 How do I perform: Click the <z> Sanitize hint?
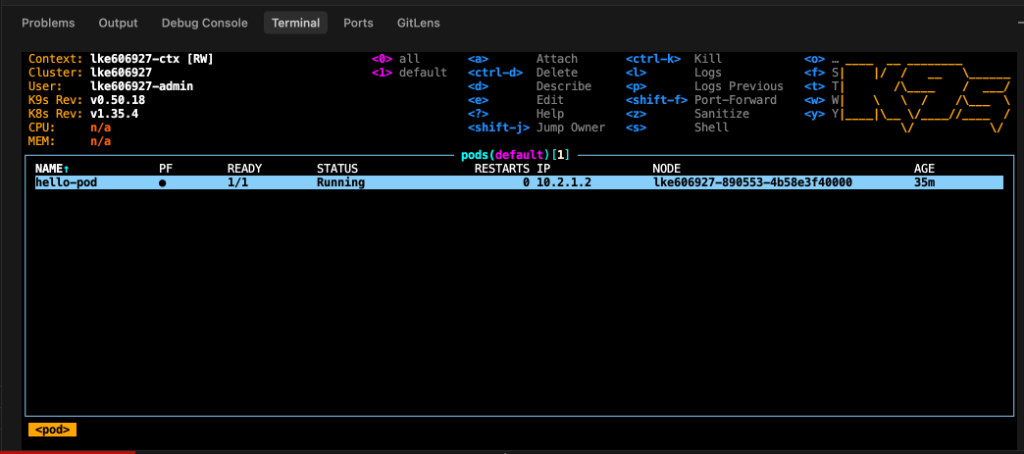click(688, 114)
